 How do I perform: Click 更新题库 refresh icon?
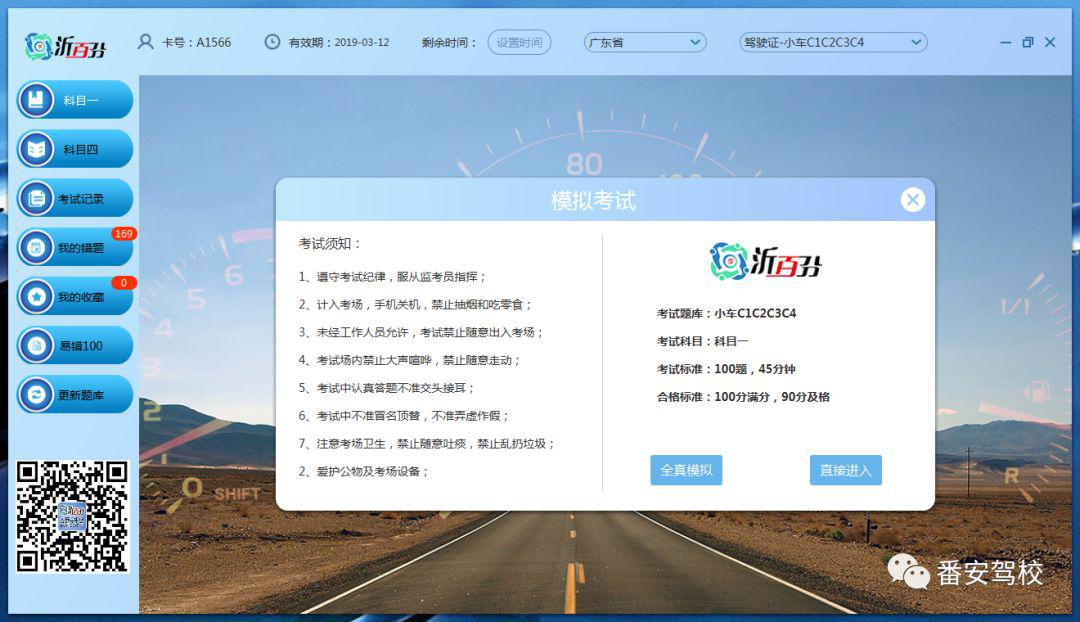click(36, 395)
